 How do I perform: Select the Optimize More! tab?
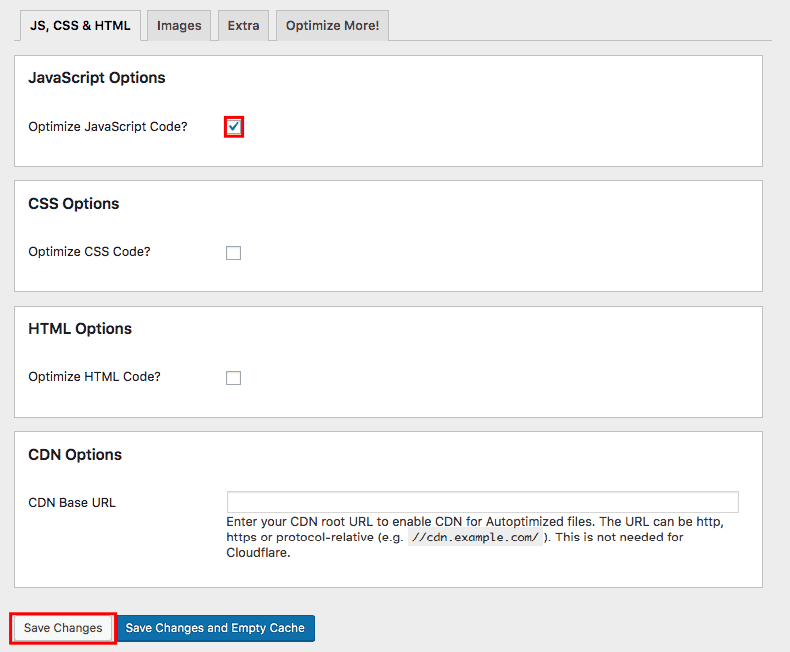[x=332, y=26]
